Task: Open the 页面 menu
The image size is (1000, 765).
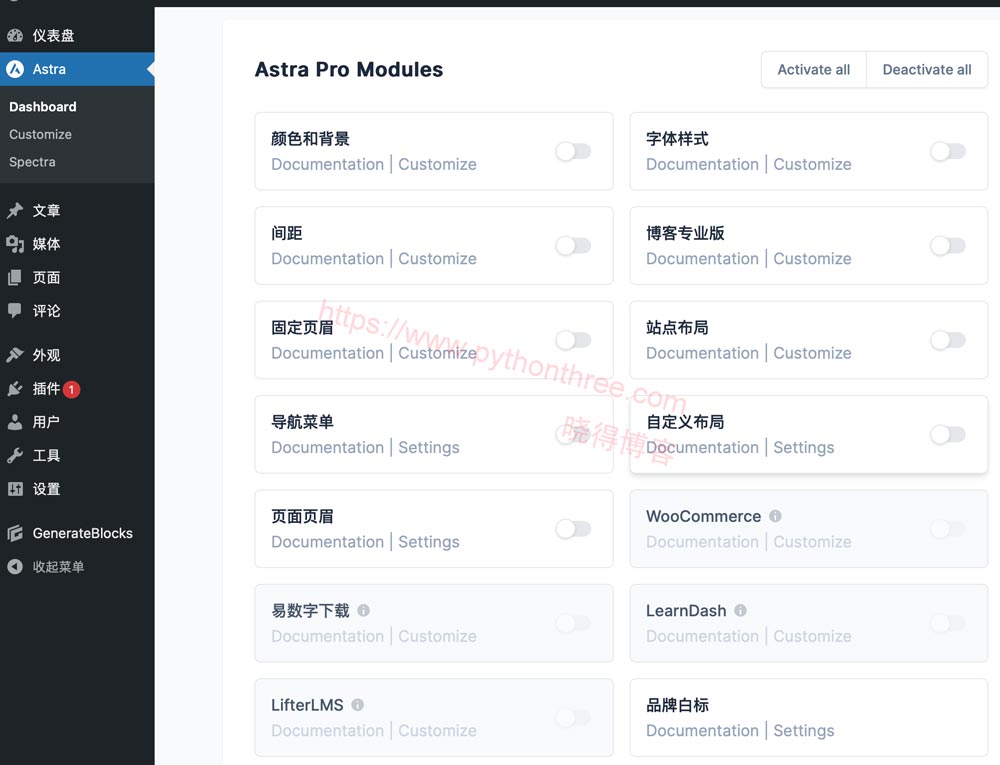Action: pos(77,277)
